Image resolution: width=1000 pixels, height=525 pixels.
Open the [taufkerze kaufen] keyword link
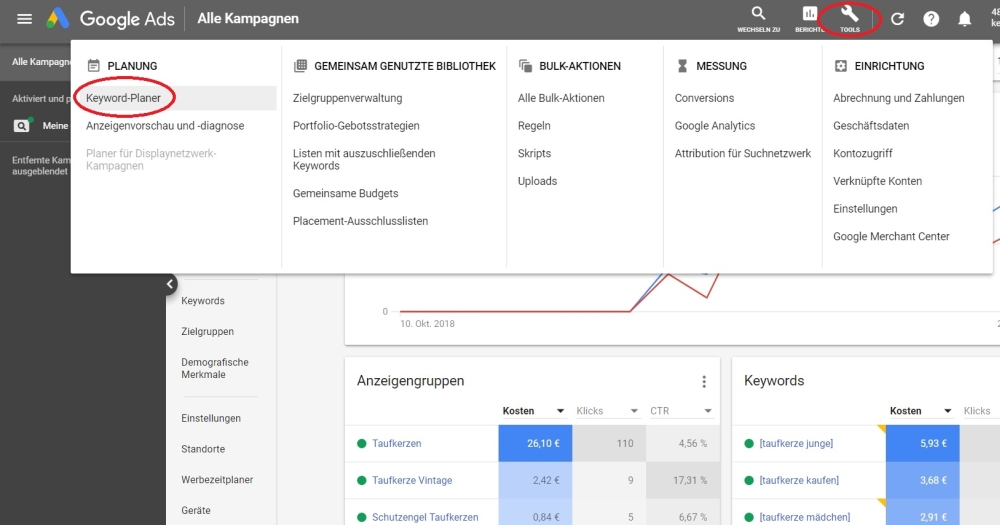point(799,480)
